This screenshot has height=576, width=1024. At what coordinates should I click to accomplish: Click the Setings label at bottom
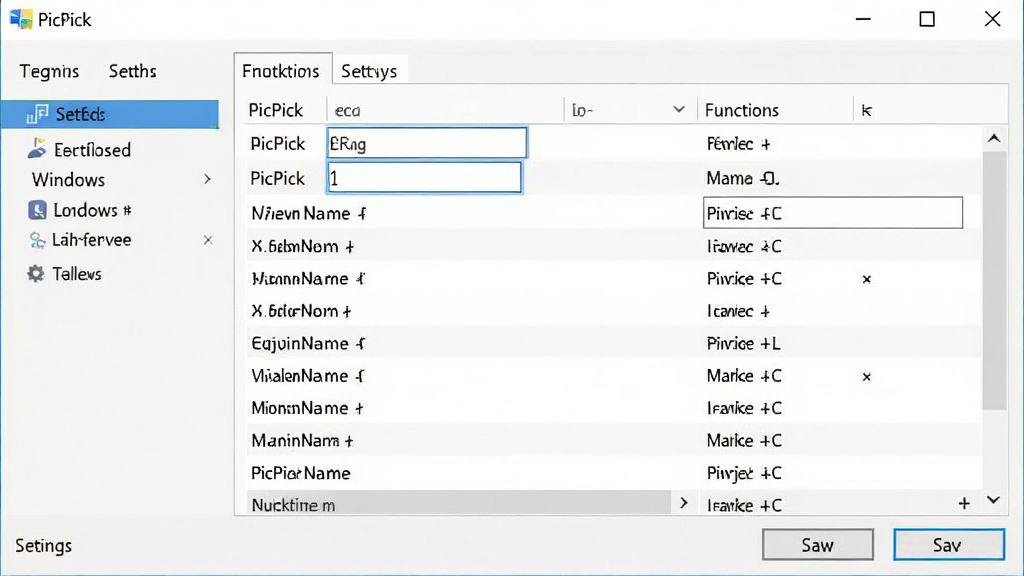[44, 545]
